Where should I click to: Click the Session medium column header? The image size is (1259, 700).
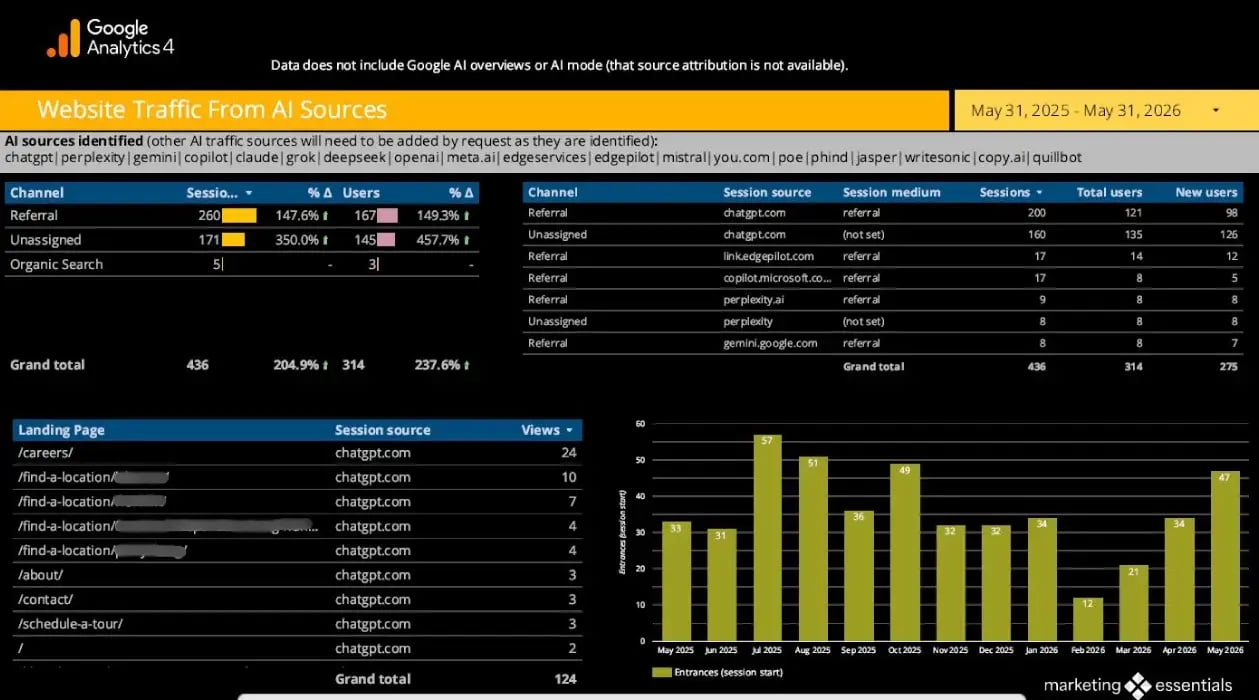click(x=891, y=192)
